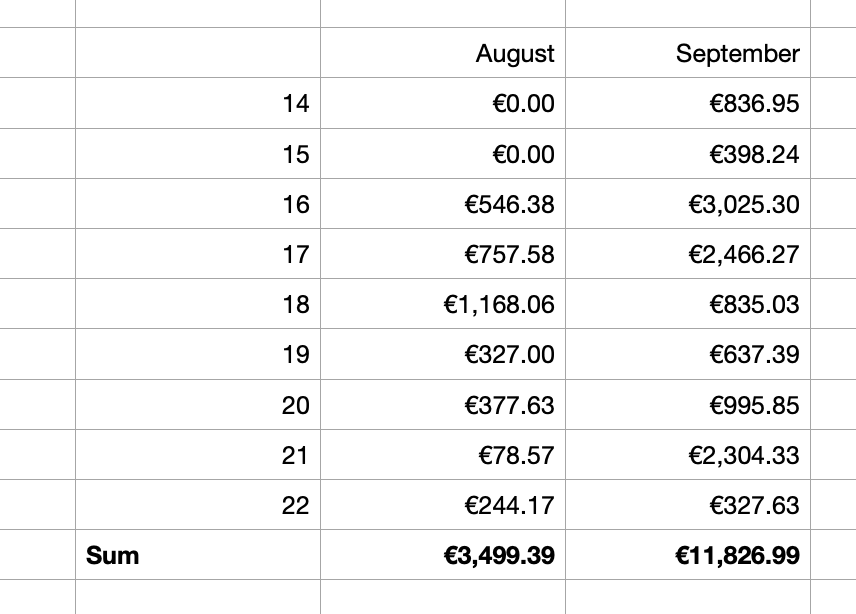Click the cell with €327.00
Screen dimensions: 856x614
(x=443, y=354)
